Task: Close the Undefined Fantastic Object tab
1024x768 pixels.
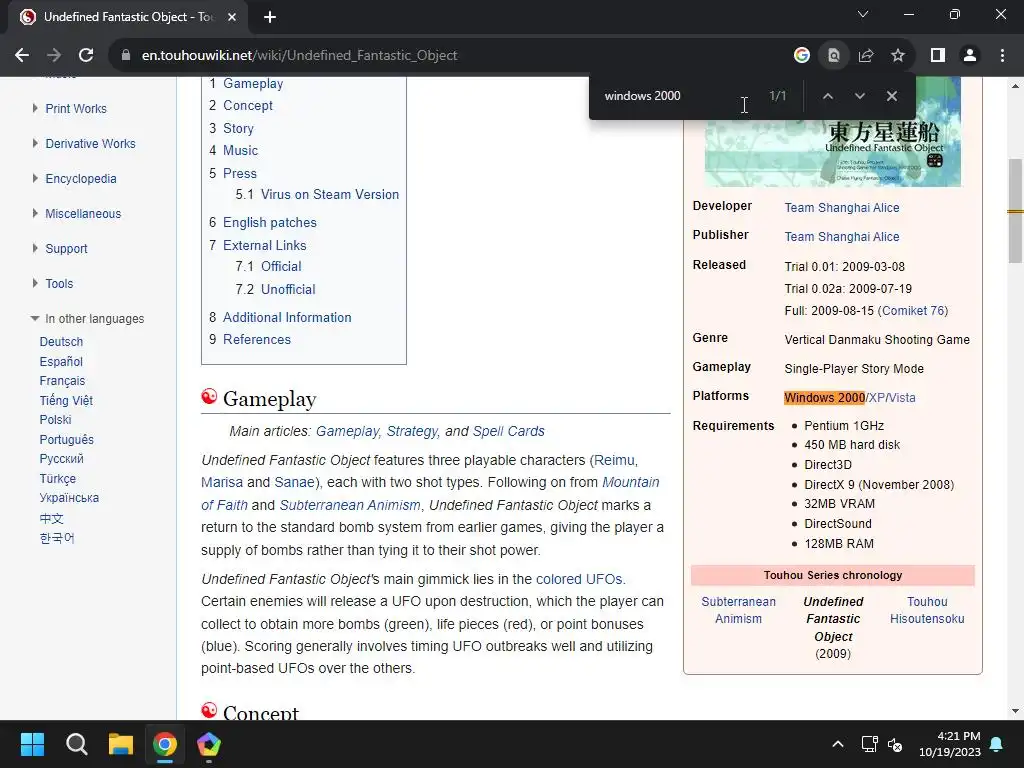Action: pos(232,17)
